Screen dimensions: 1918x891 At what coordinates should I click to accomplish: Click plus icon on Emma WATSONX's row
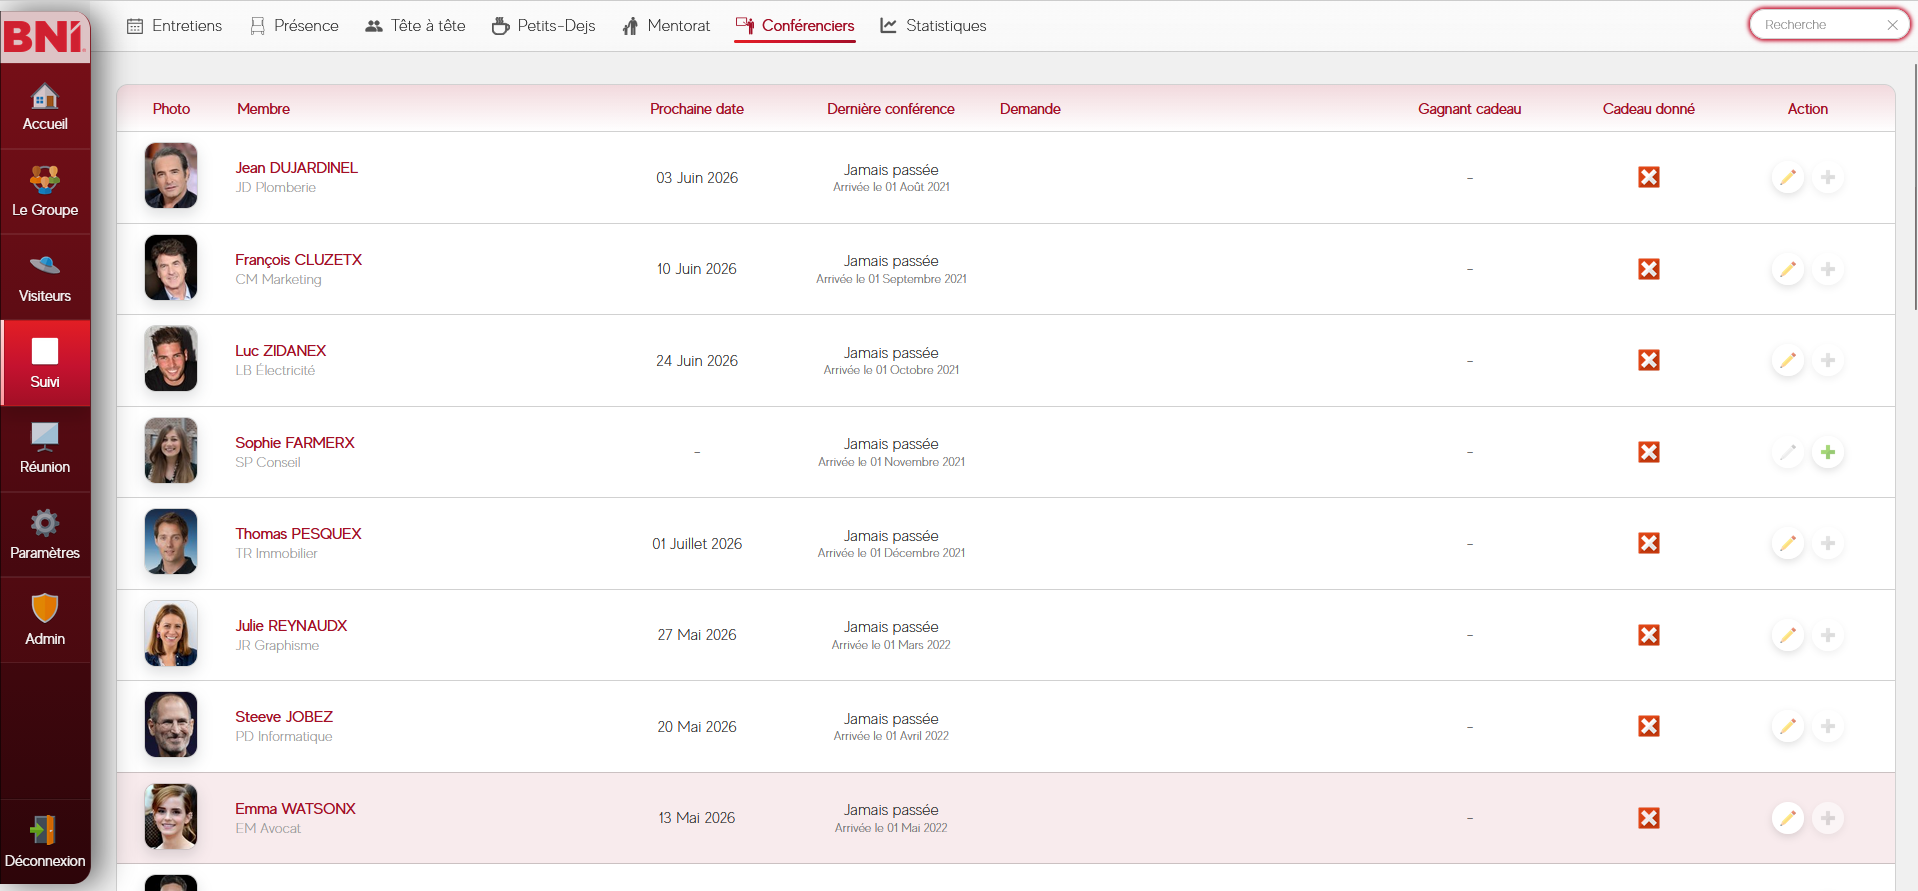[x=1828, y=818]
